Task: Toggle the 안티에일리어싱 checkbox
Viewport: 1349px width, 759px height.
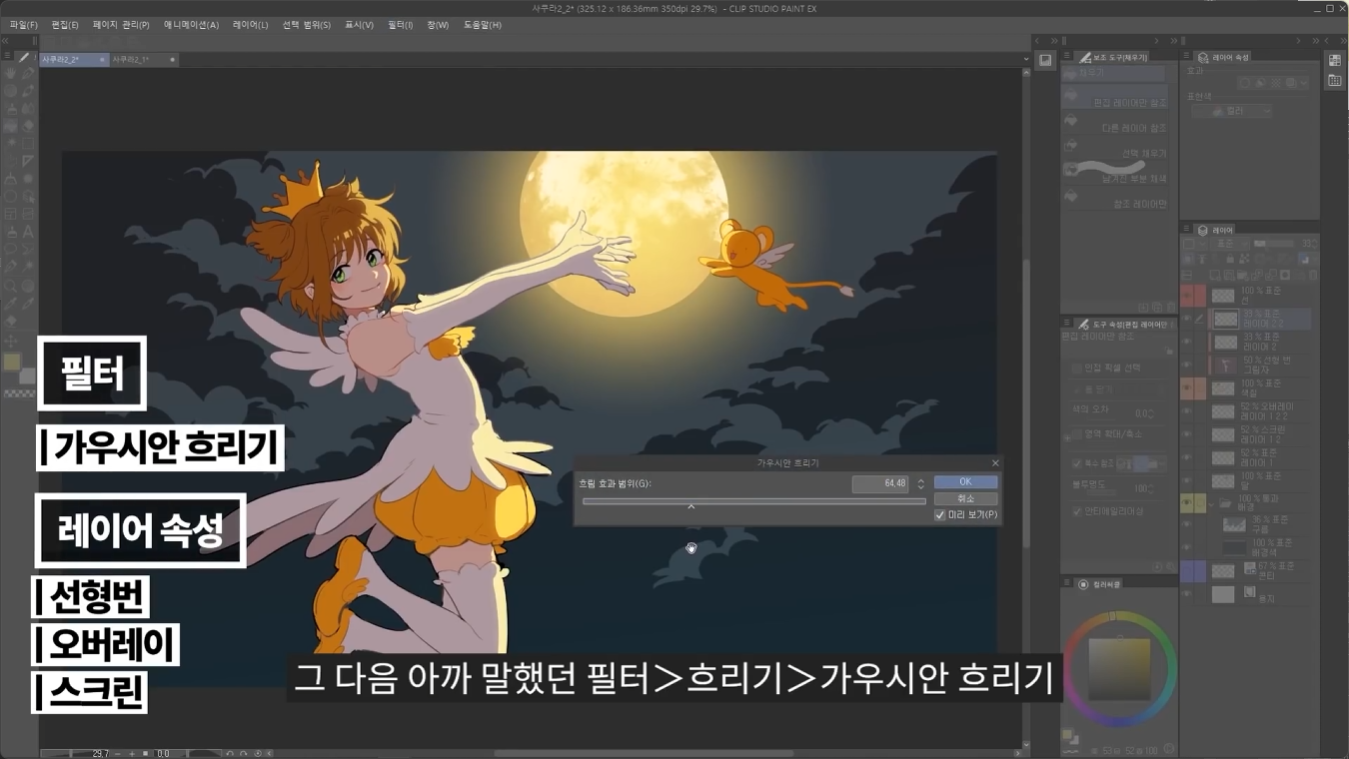Action: tap(1076, 511)
